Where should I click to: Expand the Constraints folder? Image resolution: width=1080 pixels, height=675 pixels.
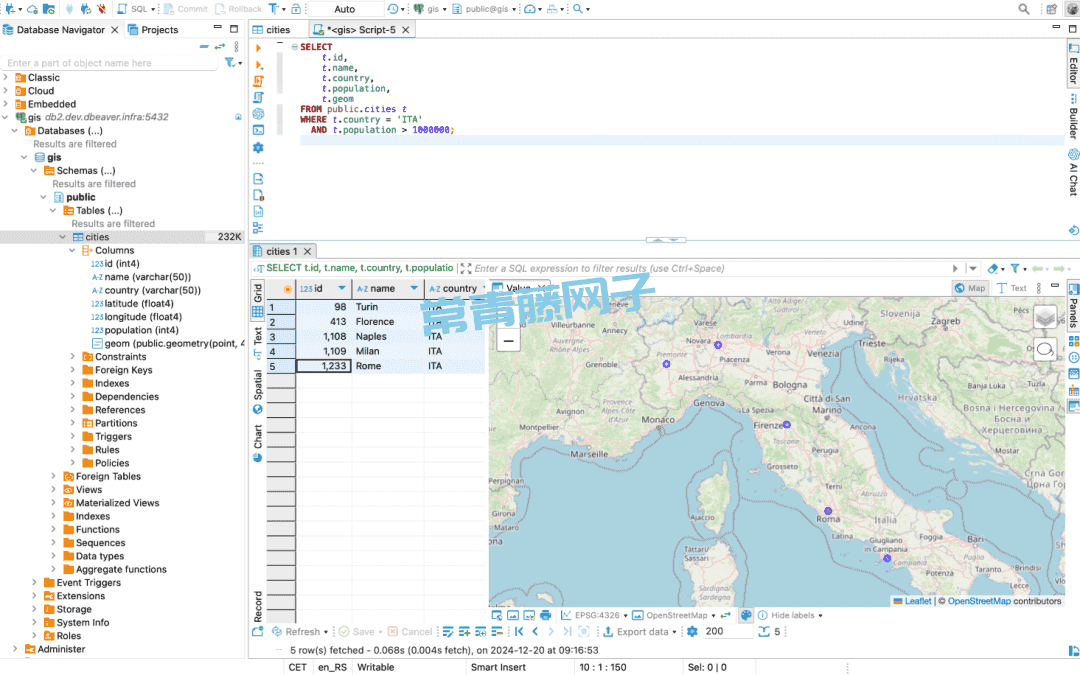(x=72, y=357)
